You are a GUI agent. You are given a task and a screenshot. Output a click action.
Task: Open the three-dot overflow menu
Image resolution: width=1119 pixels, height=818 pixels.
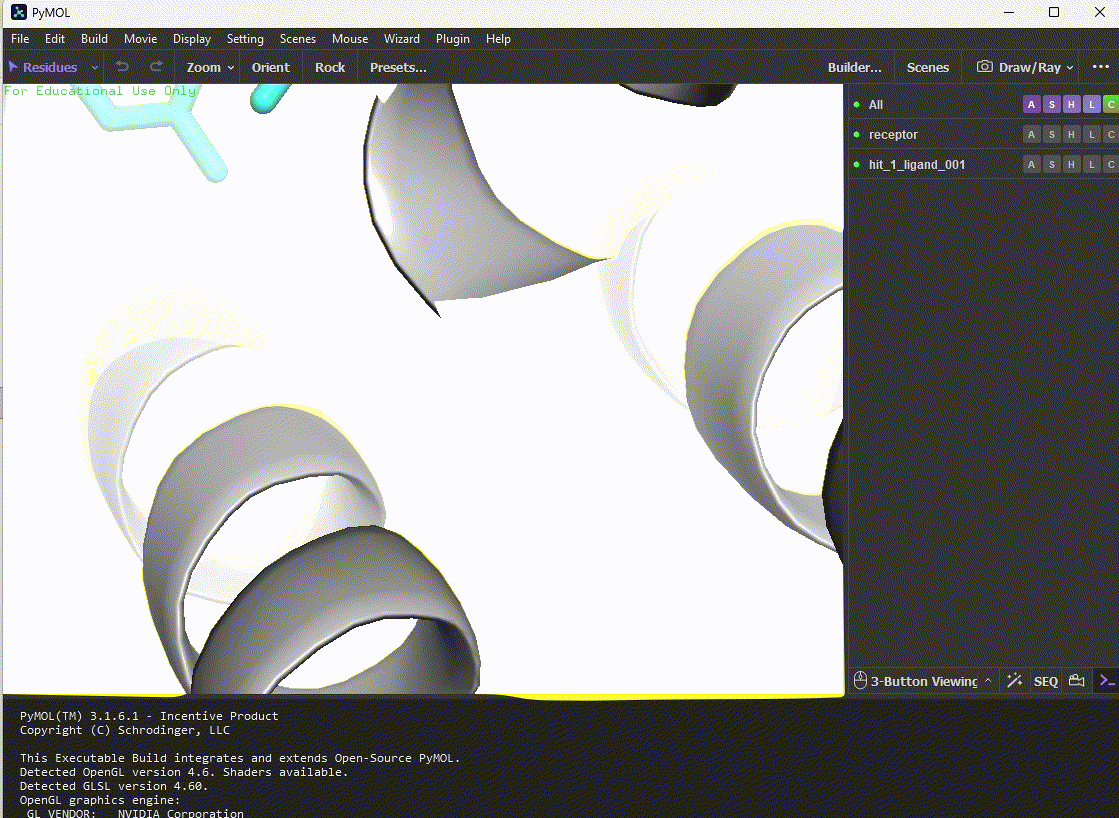1100,66
